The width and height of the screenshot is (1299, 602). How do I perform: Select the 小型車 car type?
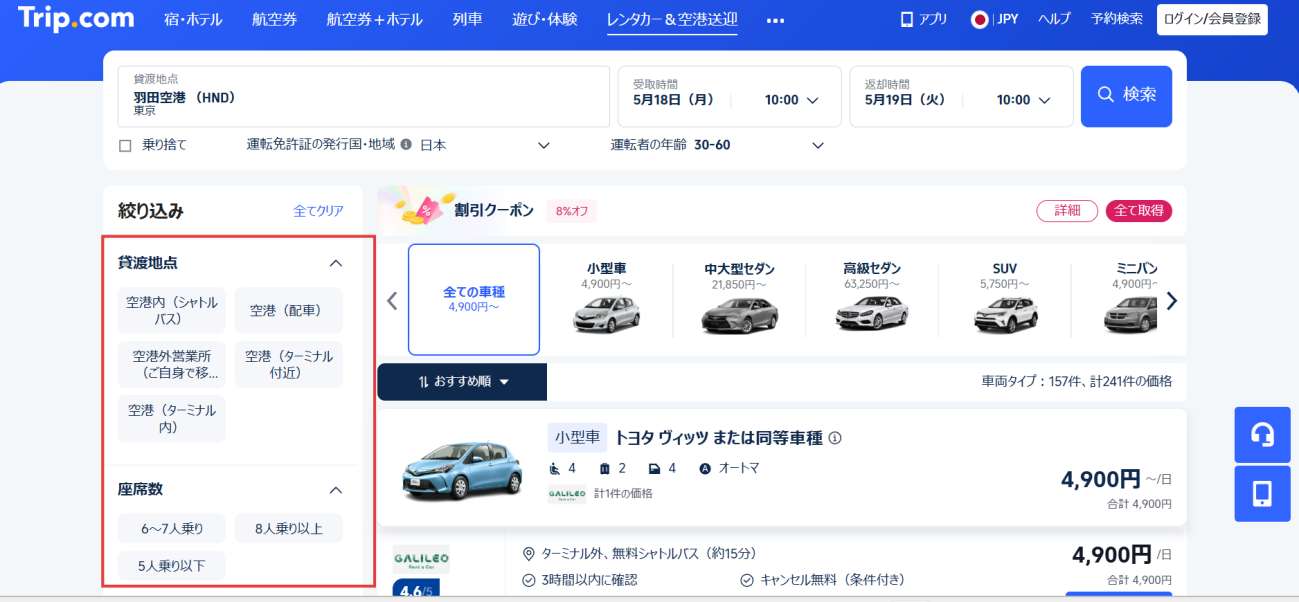point(607,298)
